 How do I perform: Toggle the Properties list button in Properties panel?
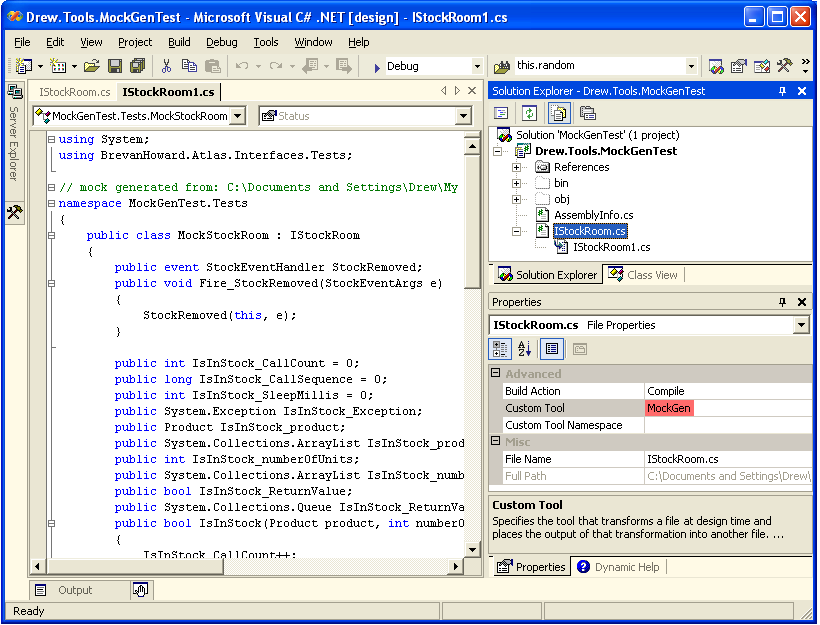(552, 349)
